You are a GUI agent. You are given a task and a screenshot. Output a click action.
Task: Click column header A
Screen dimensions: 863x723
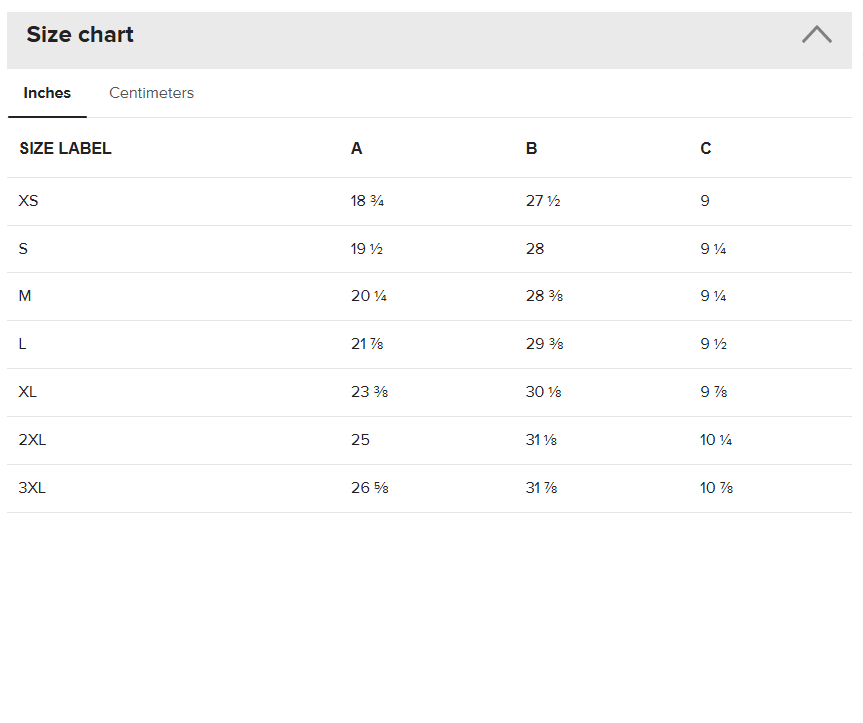(357, 149)
